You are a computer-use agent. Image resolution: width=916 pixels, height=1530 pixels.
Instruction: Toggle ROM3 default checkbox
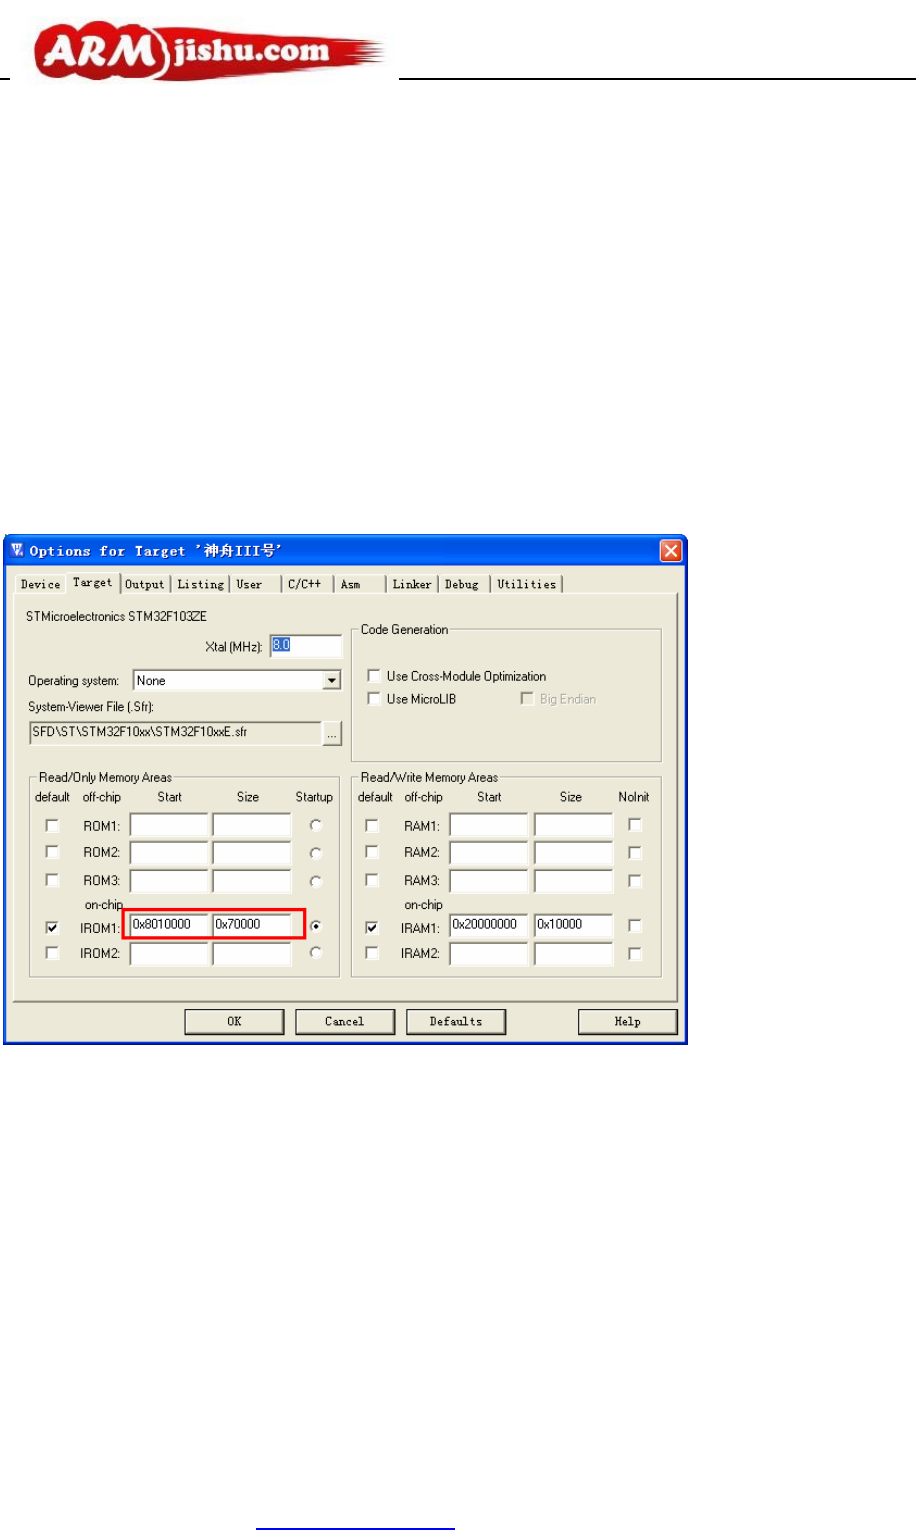click(x=53, y=881)
